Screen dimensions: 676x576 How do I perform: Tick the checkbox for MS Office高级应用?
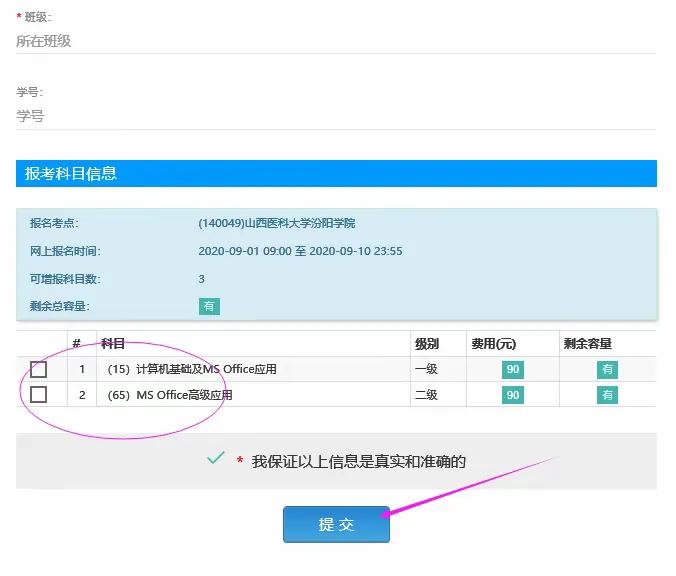pyautogui.click(x=39, y=395)
